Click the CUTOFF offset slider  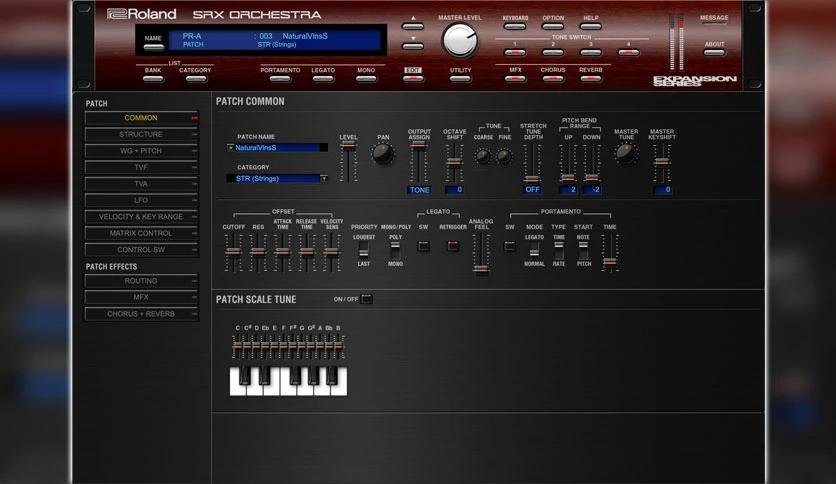click(x=233, y=252)
